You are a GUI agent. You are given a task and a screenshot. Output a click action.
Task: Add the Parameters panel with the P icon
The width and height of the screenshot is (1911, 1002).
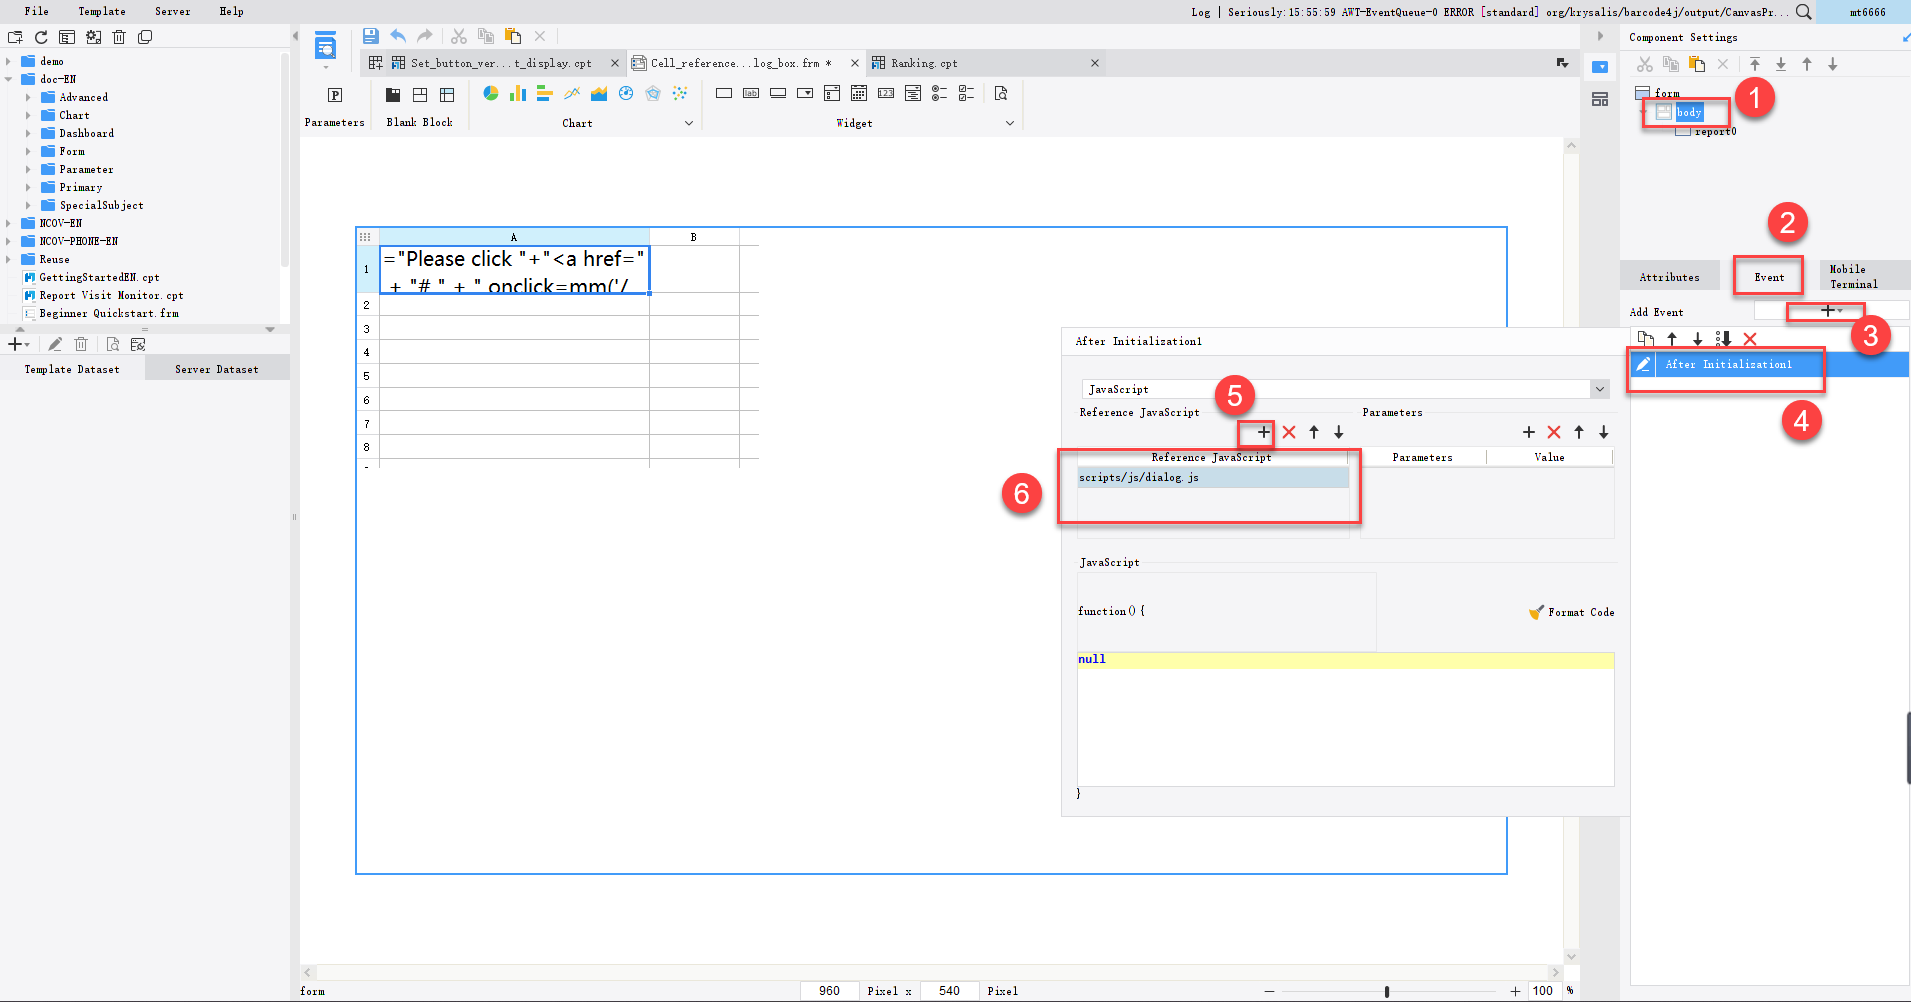(x=335, y=95)
